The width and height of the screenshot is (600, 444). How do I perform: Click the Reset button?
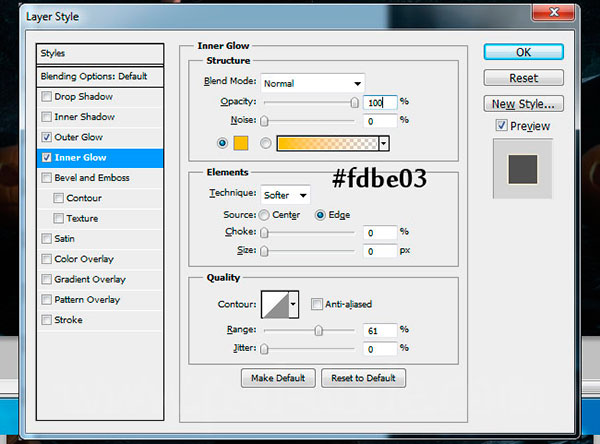pos(523,78)
